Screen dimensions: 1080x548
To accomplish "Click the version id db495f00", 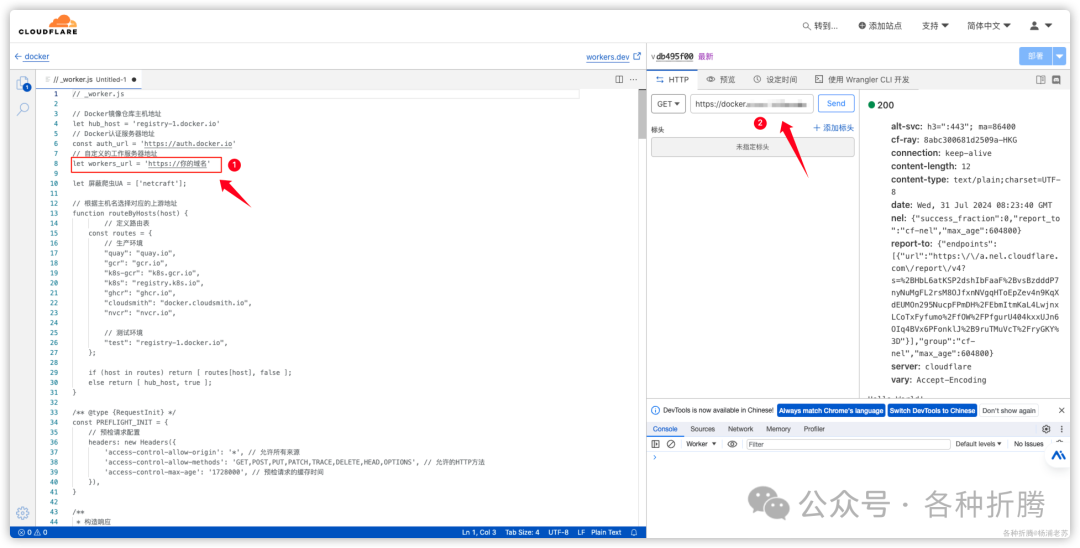I will click(x=674, y=56).
